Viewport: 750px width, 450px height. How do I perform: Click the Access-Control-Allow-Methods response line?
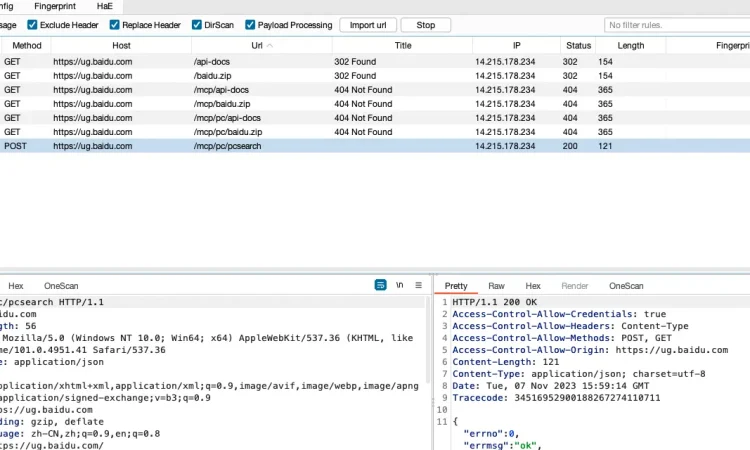point(562,338)
